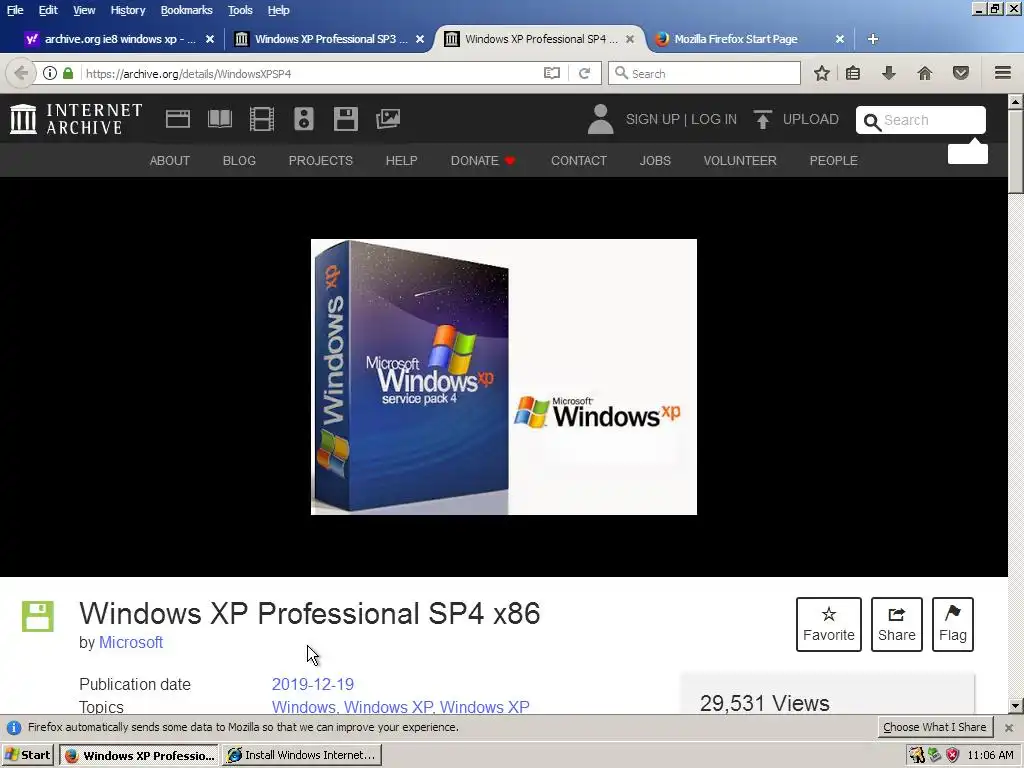
Task: Click the address bar URL field
Action: point(313,73)
